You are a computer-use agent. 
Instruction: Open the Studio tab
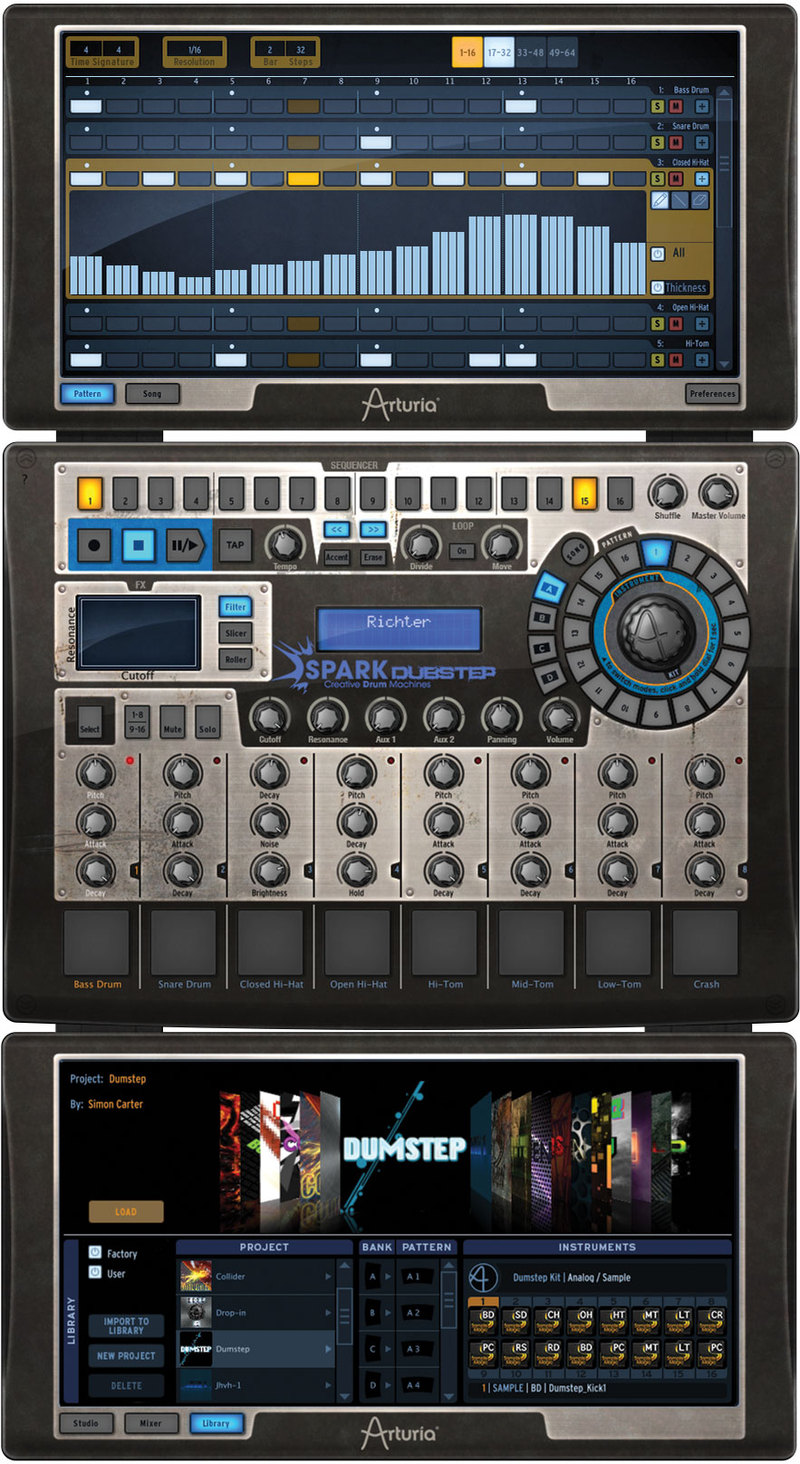coord(86,1422)
